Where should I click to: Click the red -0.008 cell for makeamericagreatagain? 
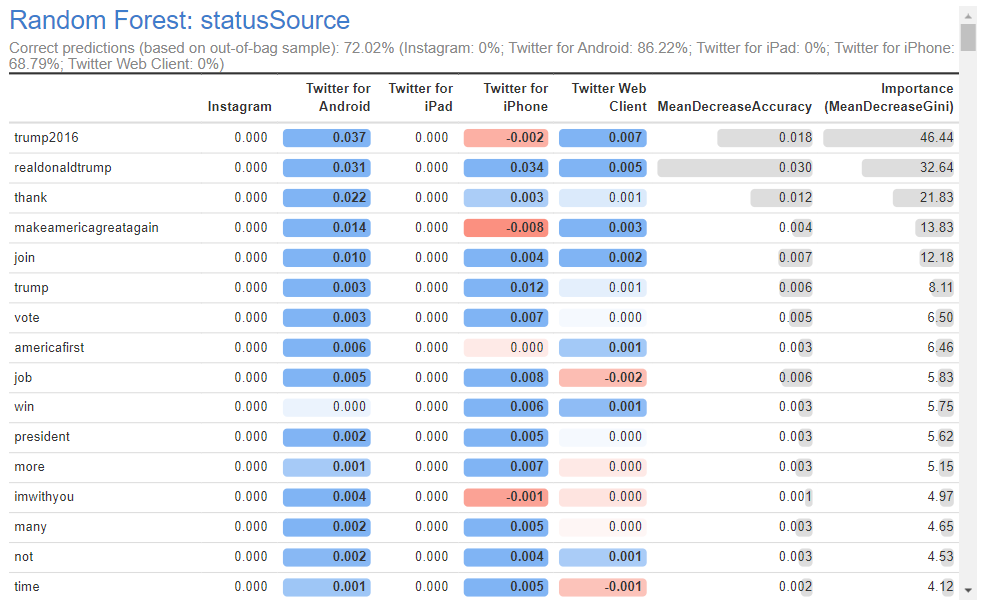pos(506,228)
